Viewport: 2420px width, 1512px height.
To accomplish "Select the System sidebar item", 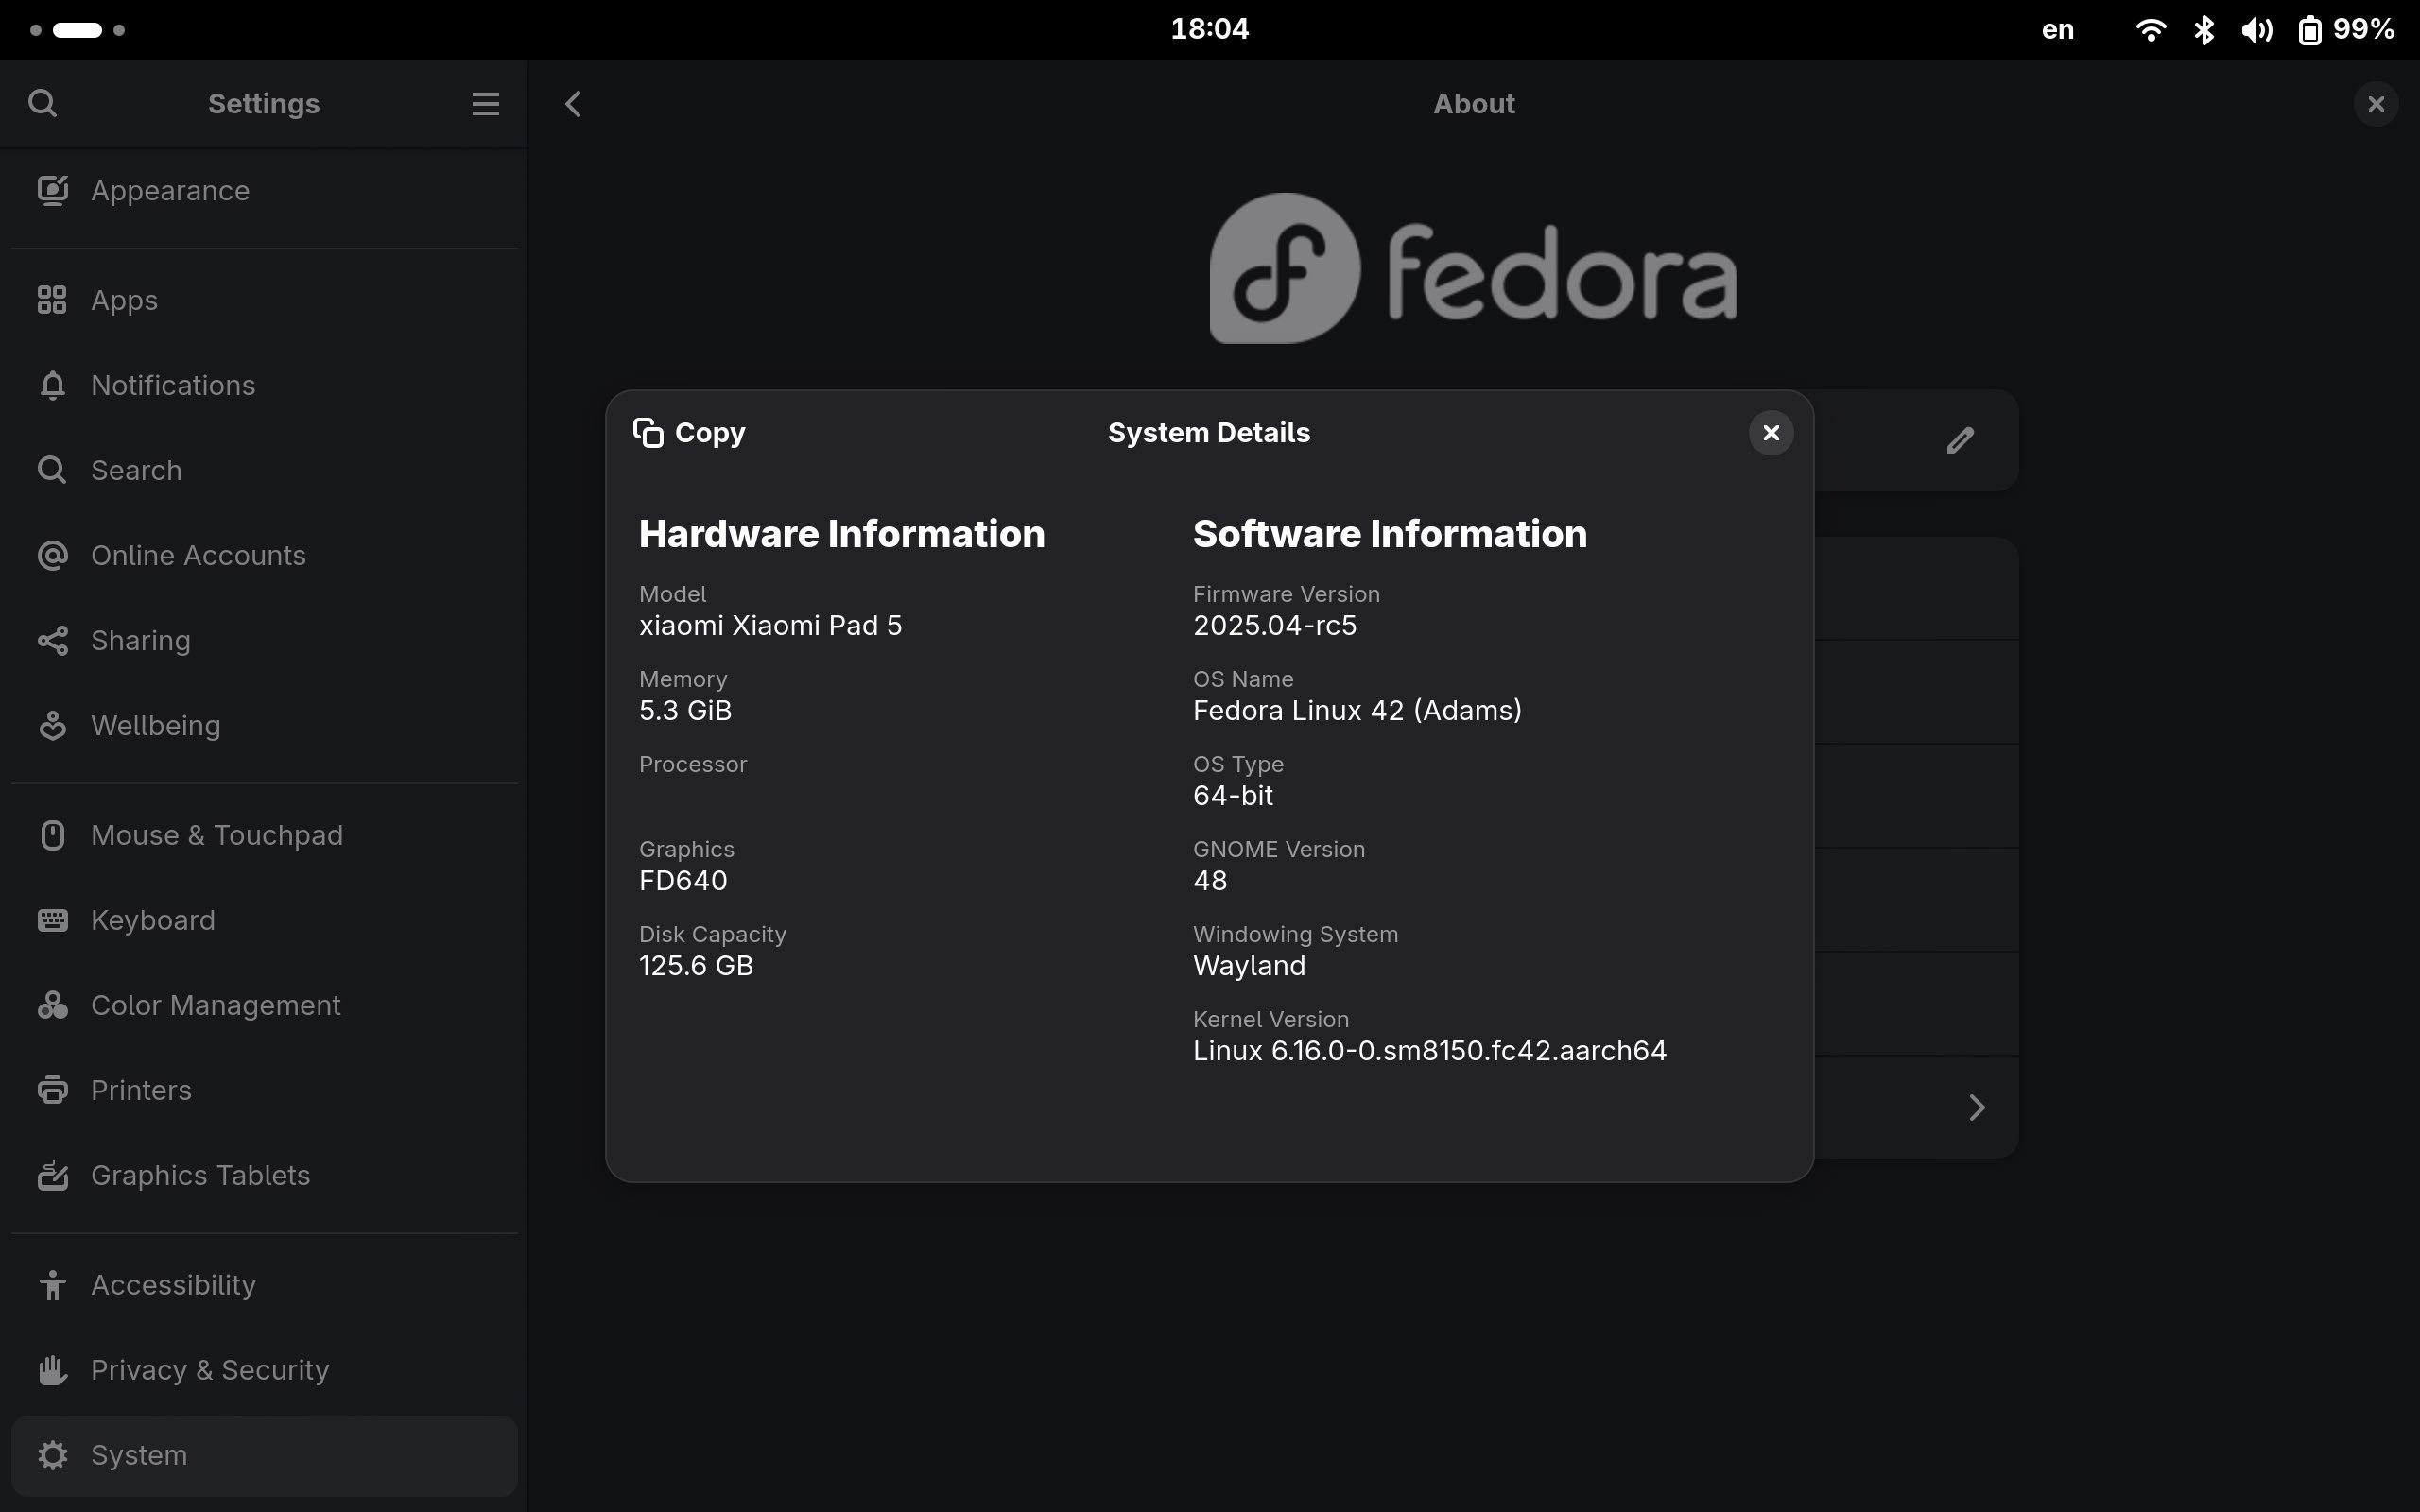I will (264, 1455).
